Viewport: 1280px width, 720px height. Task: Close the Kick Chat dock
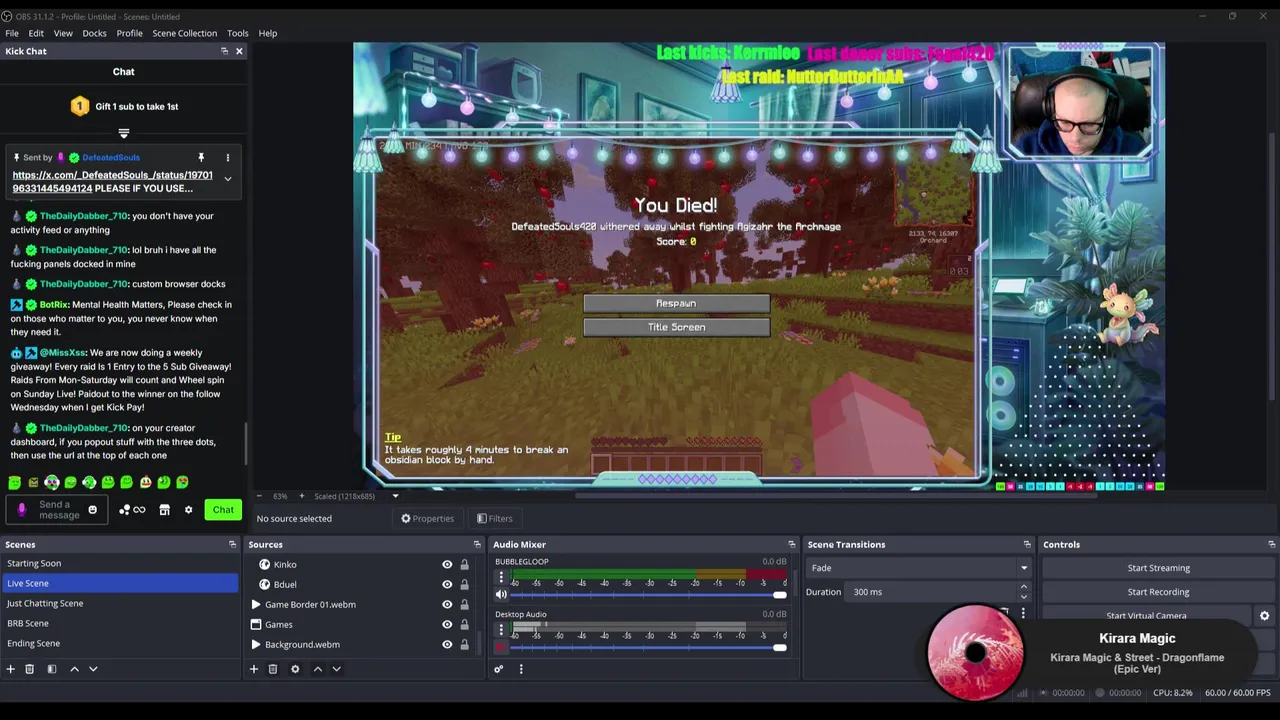tap(239, 51)
